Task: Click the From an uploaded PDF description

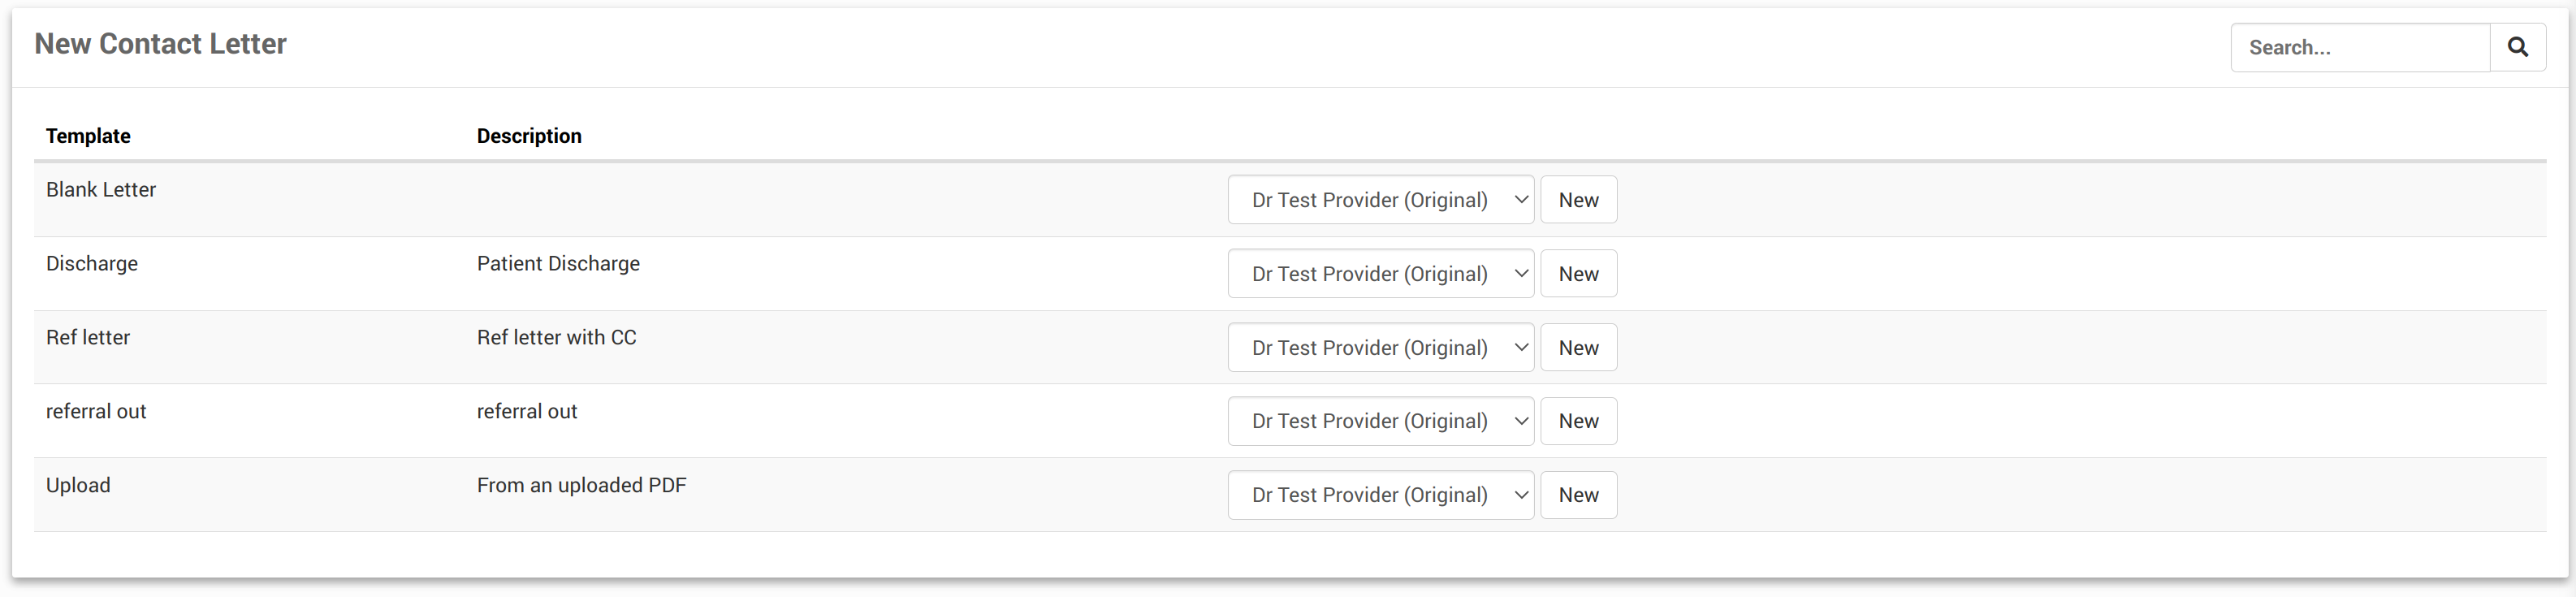Action: (581, 486)
